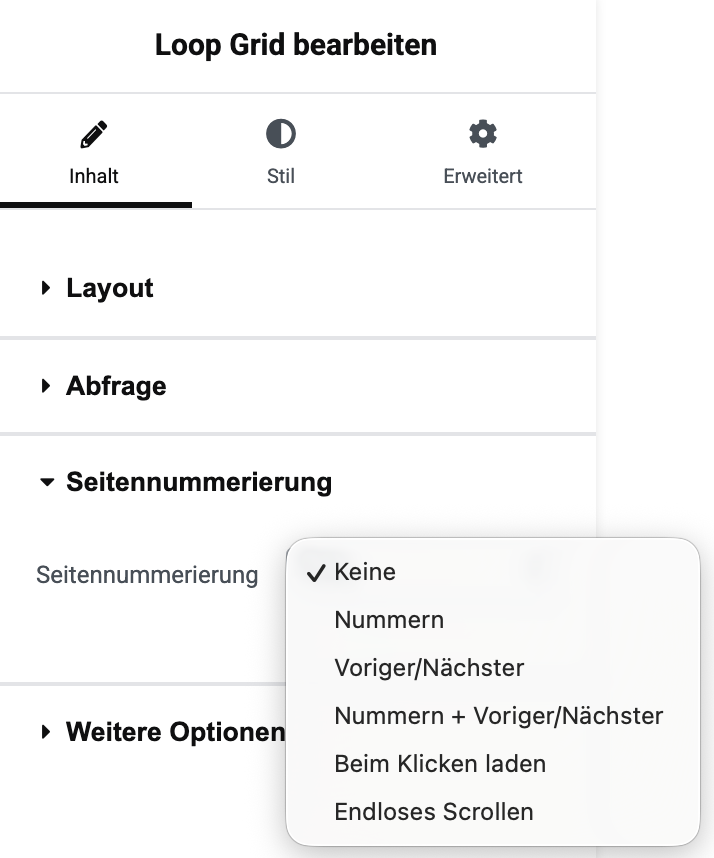Viewport: 714px width, 858px height.
Task: Select the 'Endloses Scrollen' option
Action: click(434, 812)
